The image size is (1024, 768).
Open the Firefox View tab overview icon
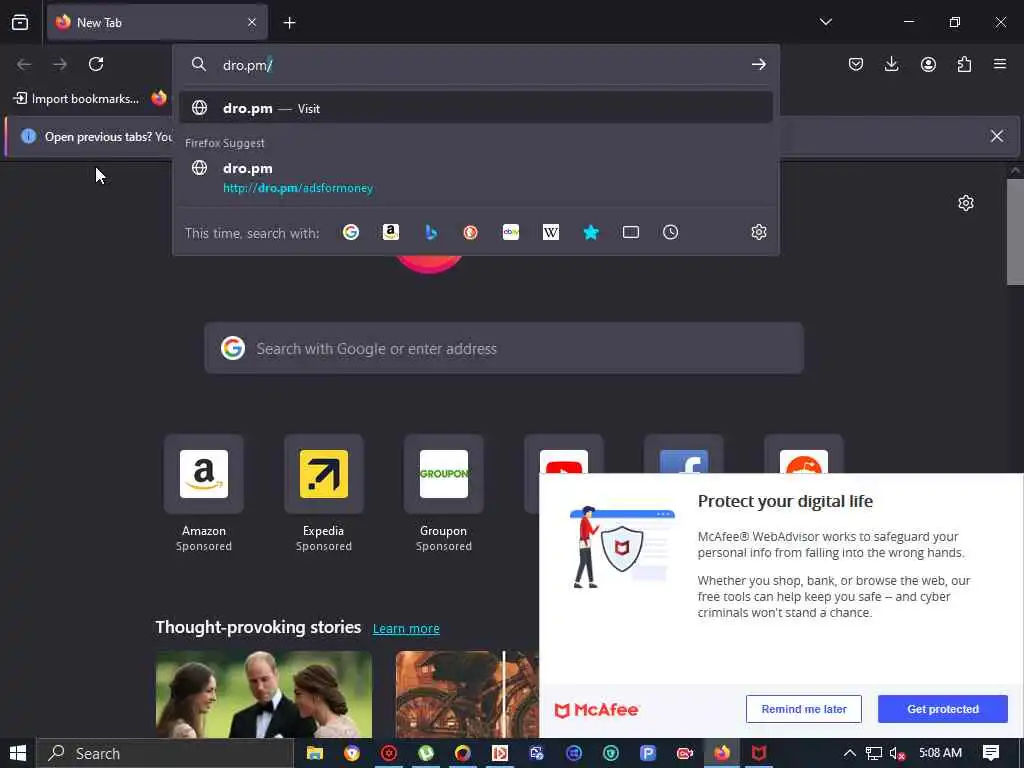(20, 22)
